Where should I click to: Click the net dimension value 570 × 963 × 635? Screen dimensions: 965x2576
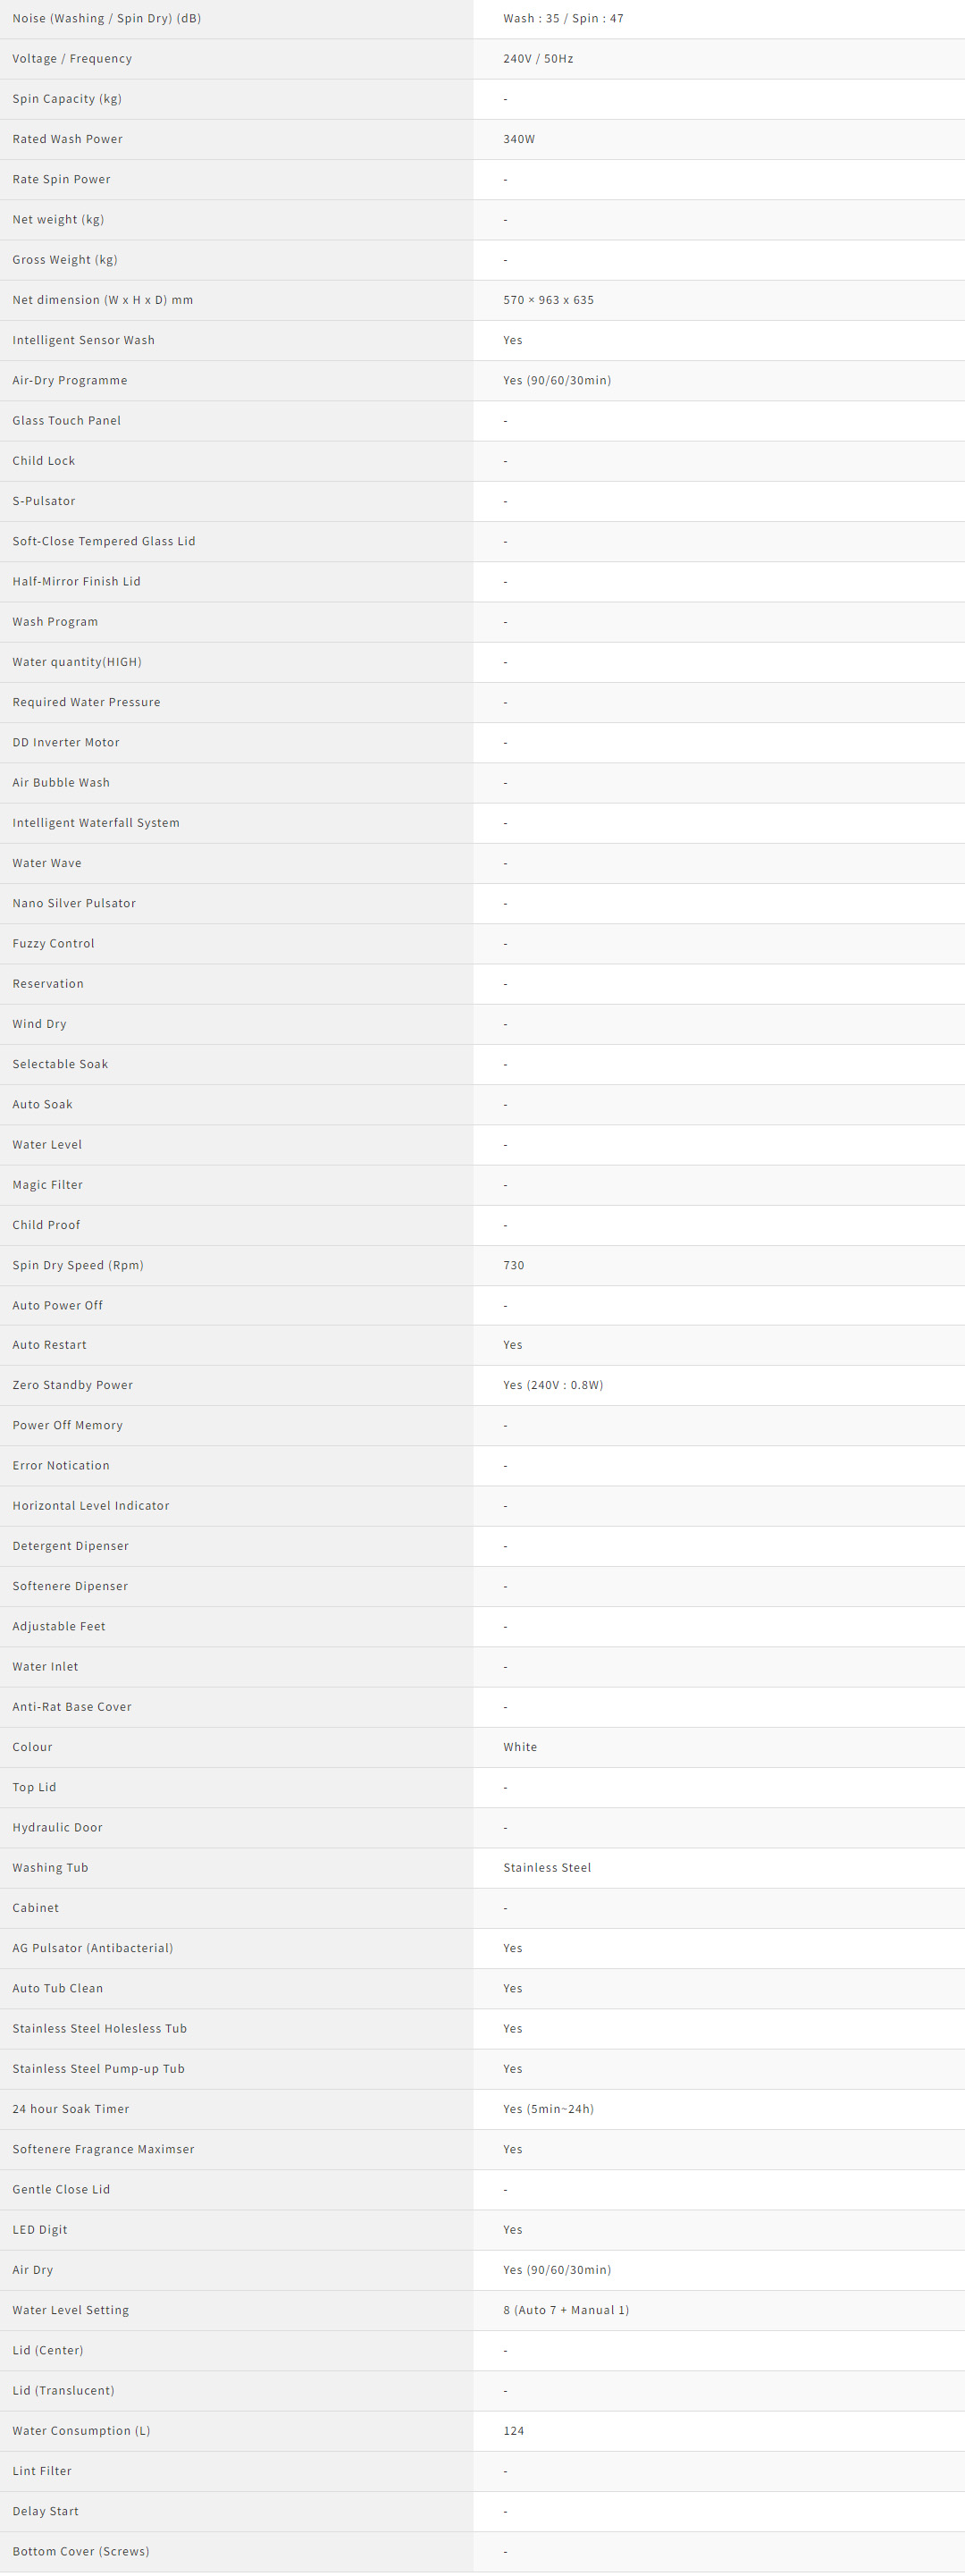click(x=548, y=300)
